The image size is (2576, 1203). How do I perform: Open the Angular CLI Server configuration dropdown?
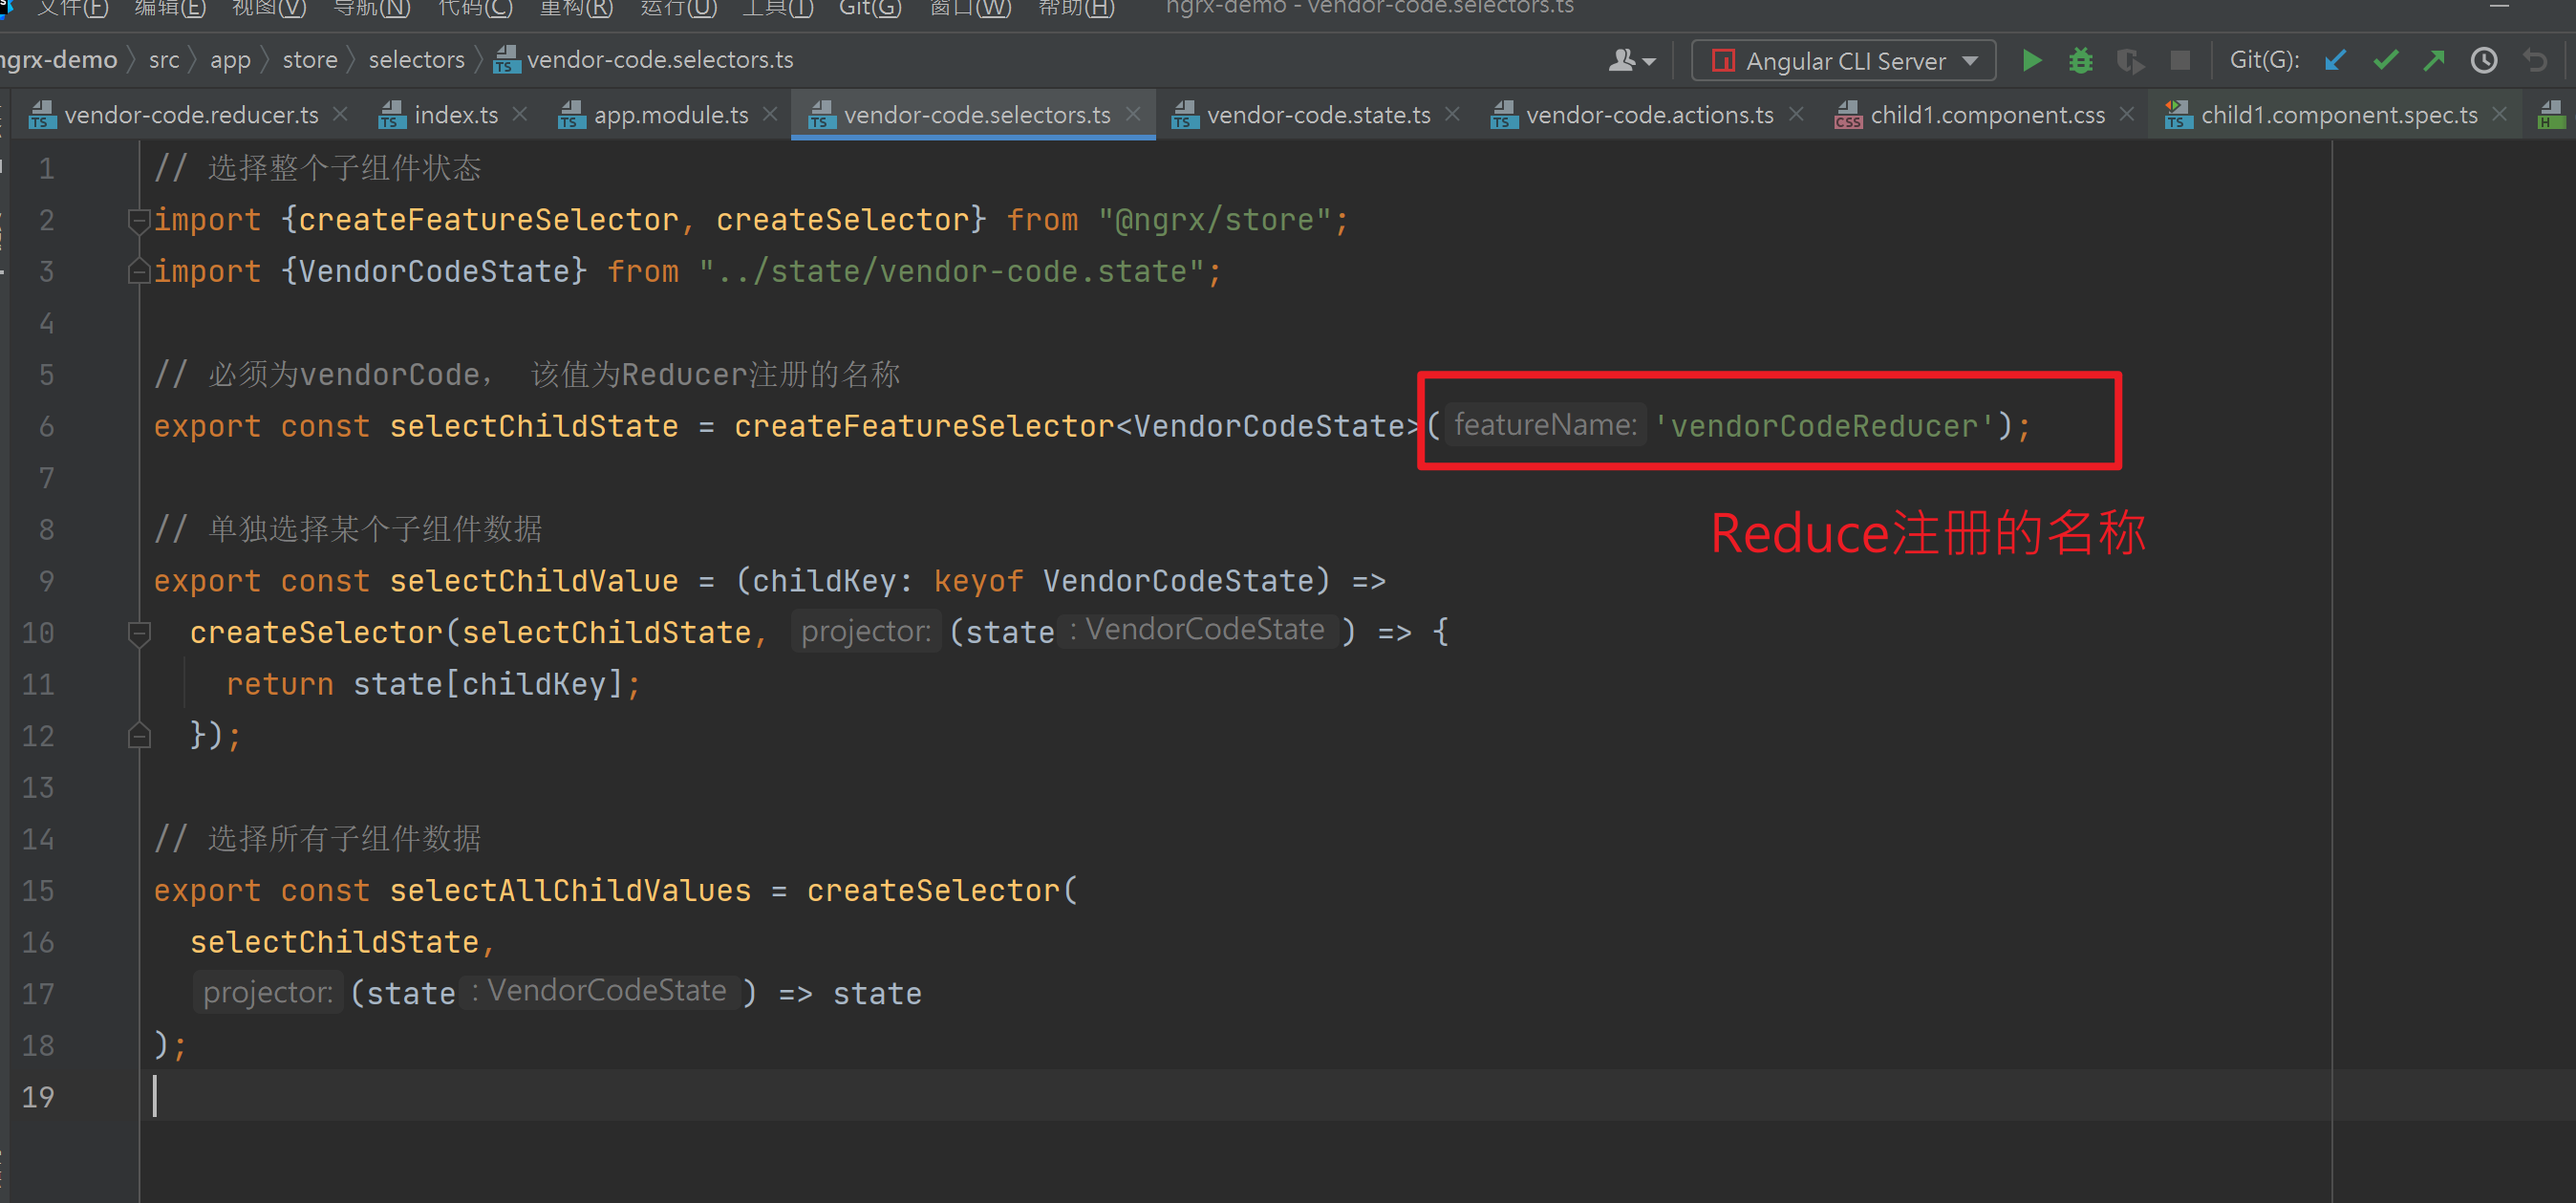pos(1844,61)
